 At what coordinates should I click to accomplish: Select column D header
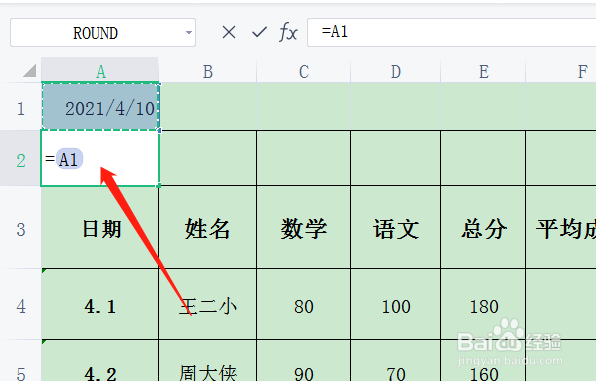click(x=396, y=71)
